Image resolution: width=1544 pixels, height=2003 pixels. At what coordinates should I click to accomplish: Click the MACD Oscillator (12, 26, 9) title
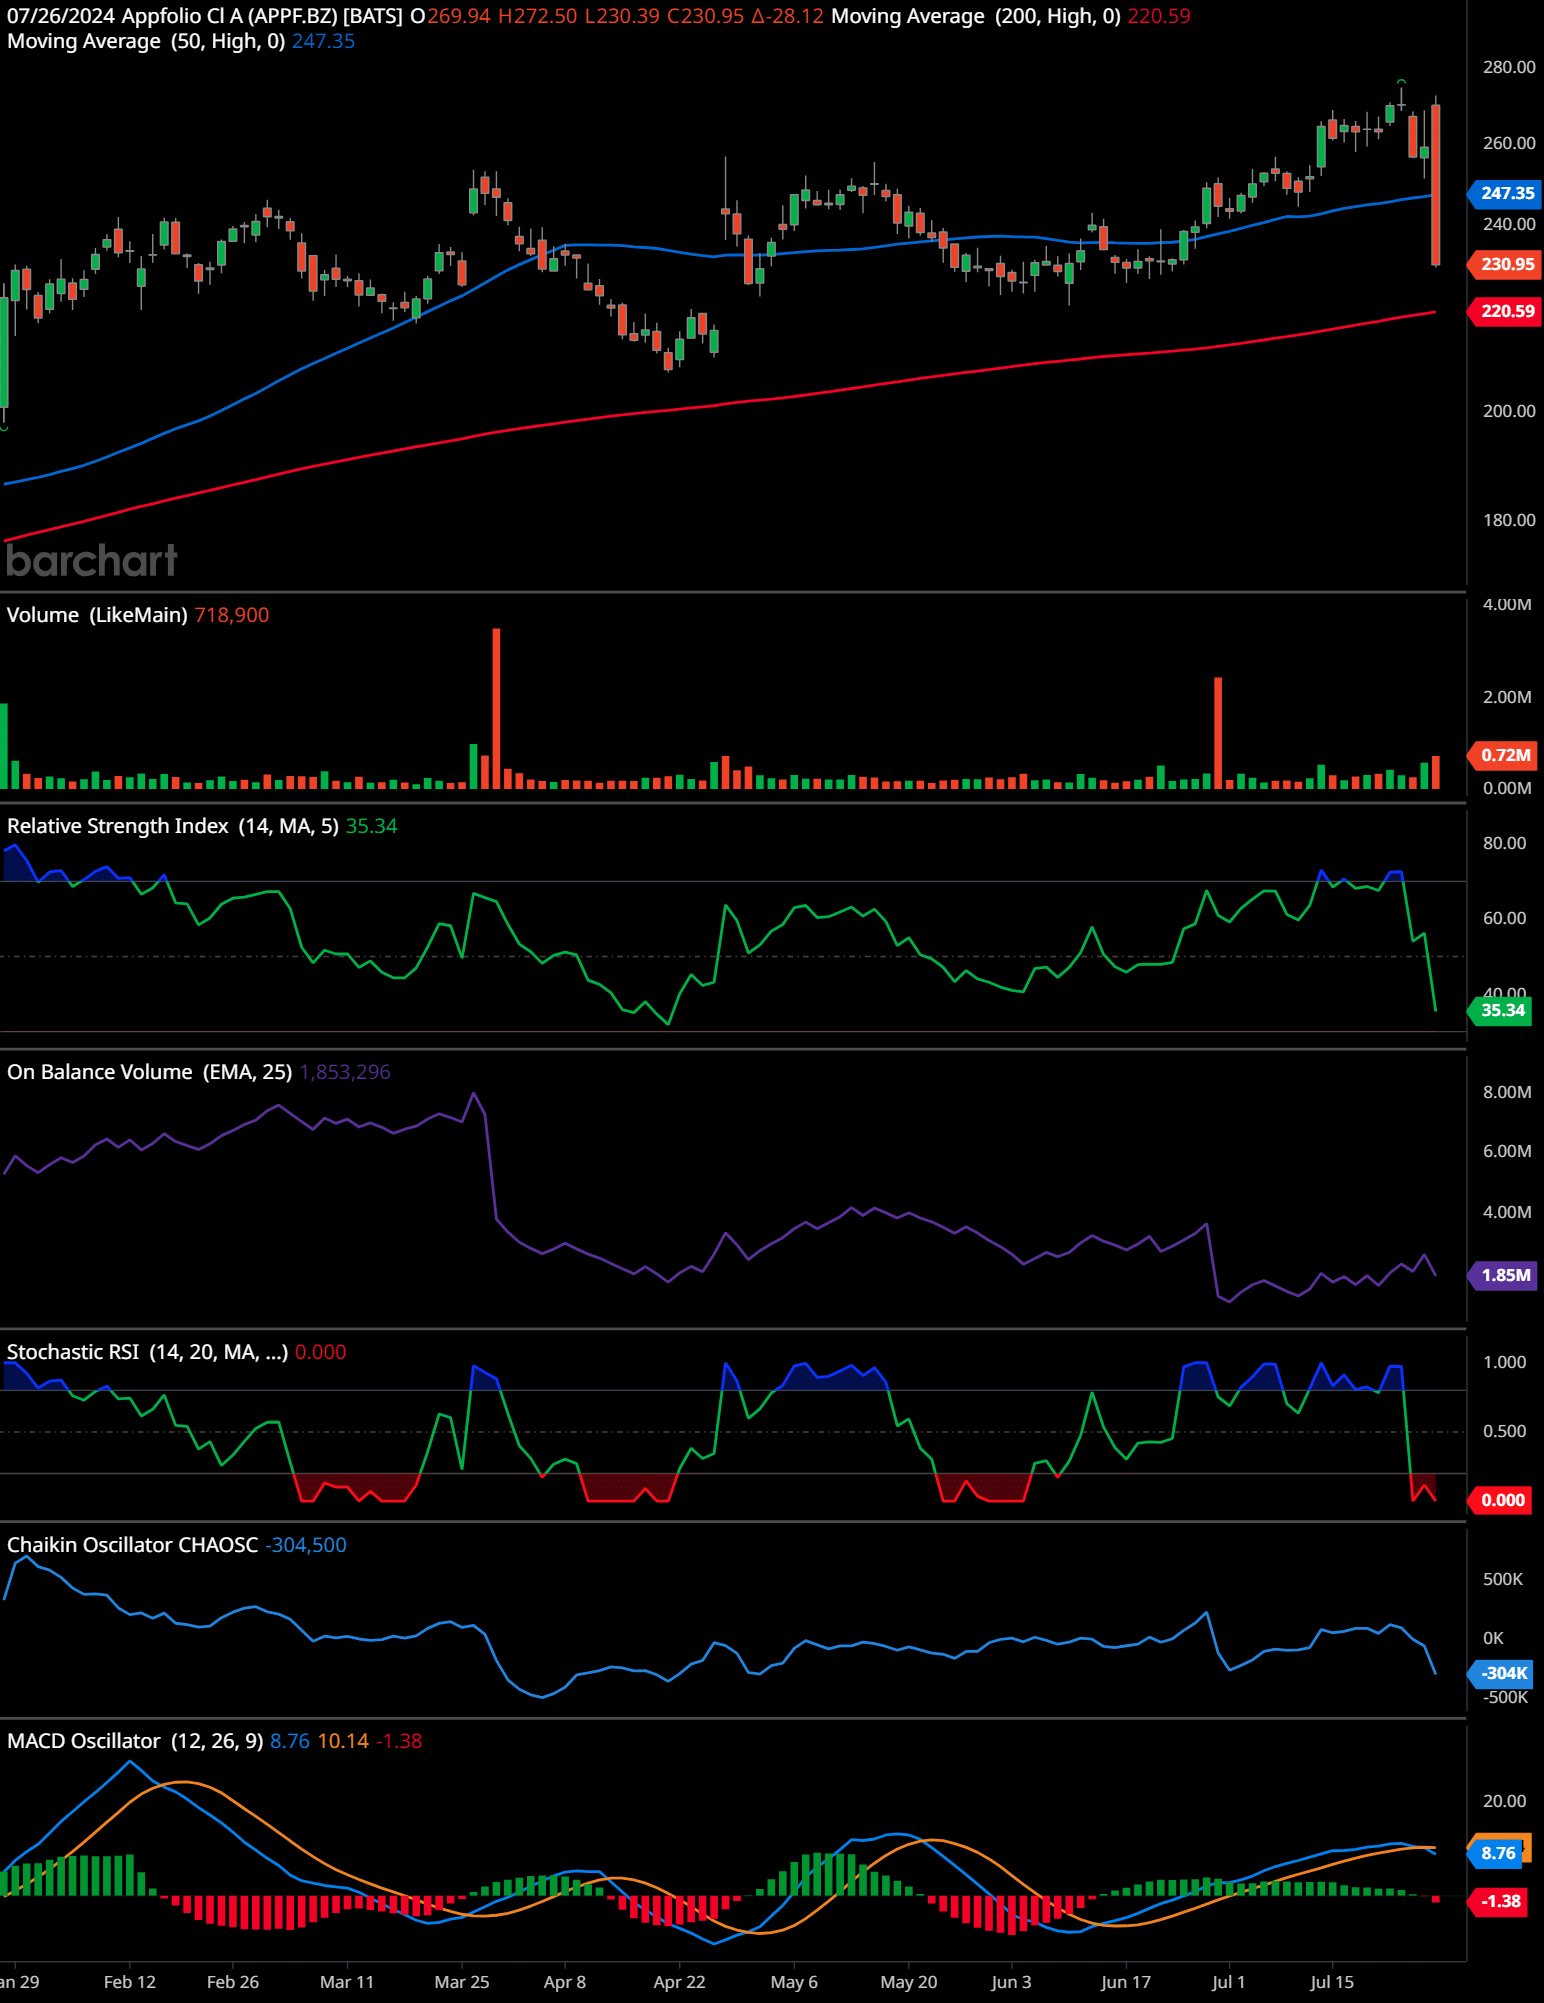coord(135,1741)
